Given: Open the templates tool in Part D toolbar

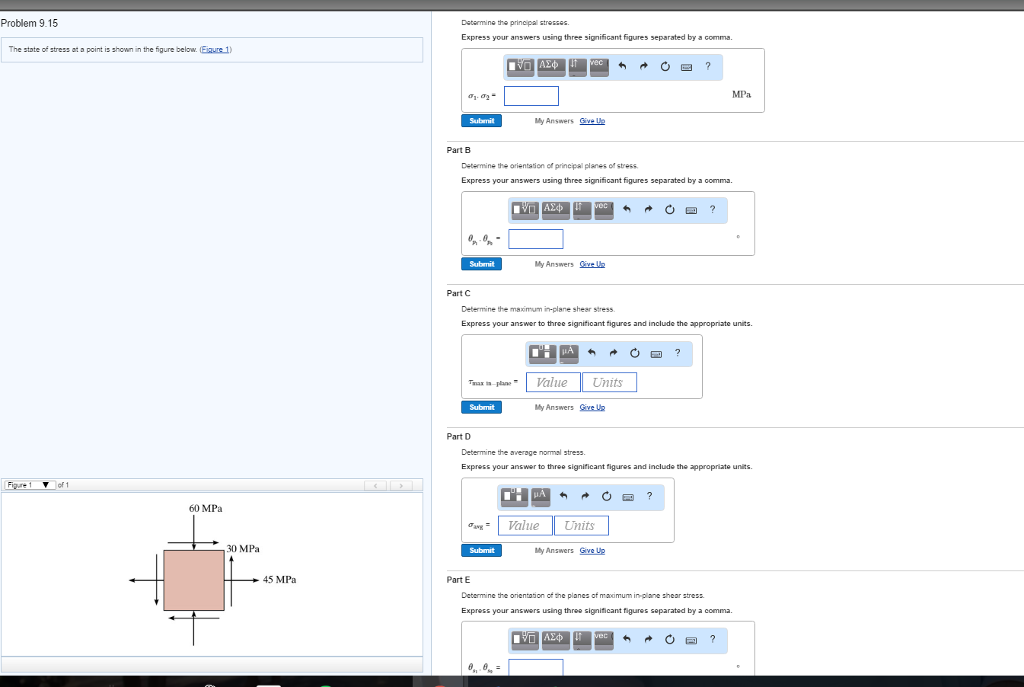Looking at the screenshot, I should click(515, 496).
